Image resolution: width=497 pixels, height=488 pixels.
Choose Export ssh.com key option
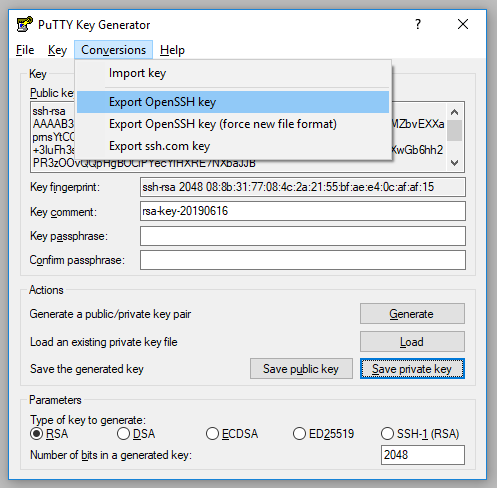click(x=233, y=146)
